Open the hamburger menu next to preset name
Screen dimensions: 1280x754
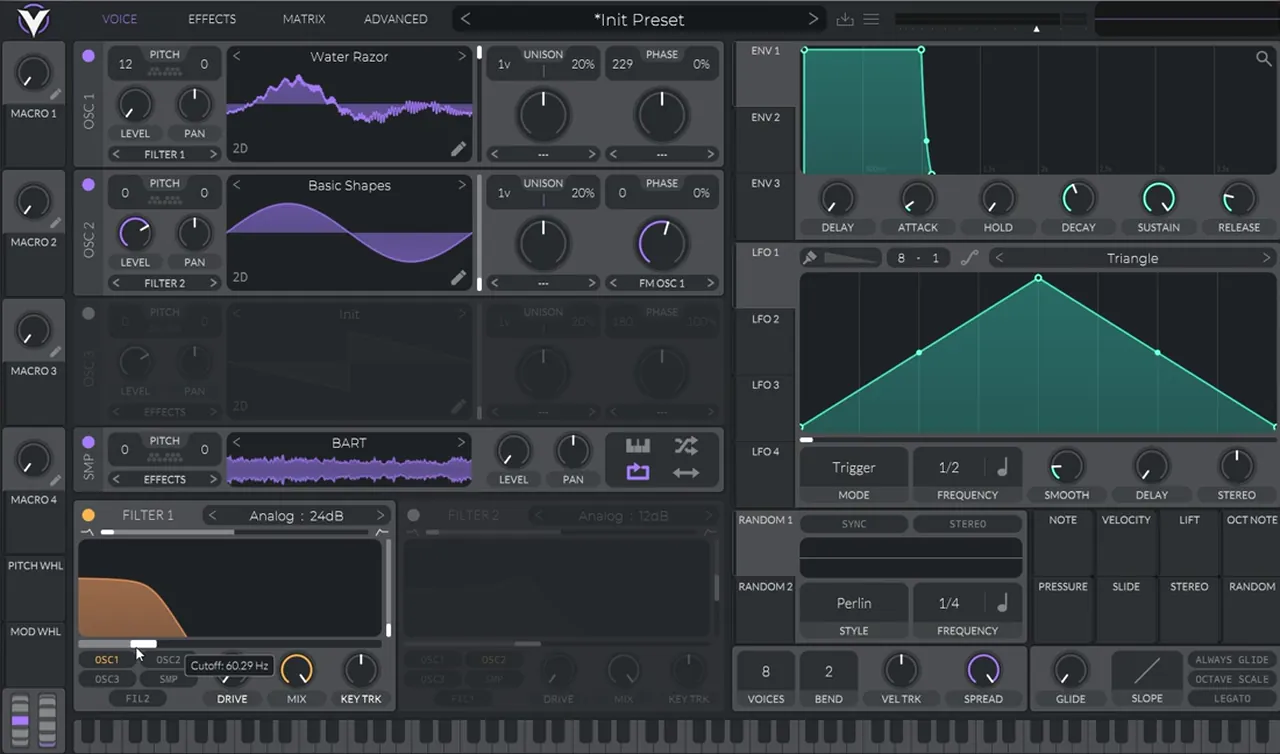[871, 19]
